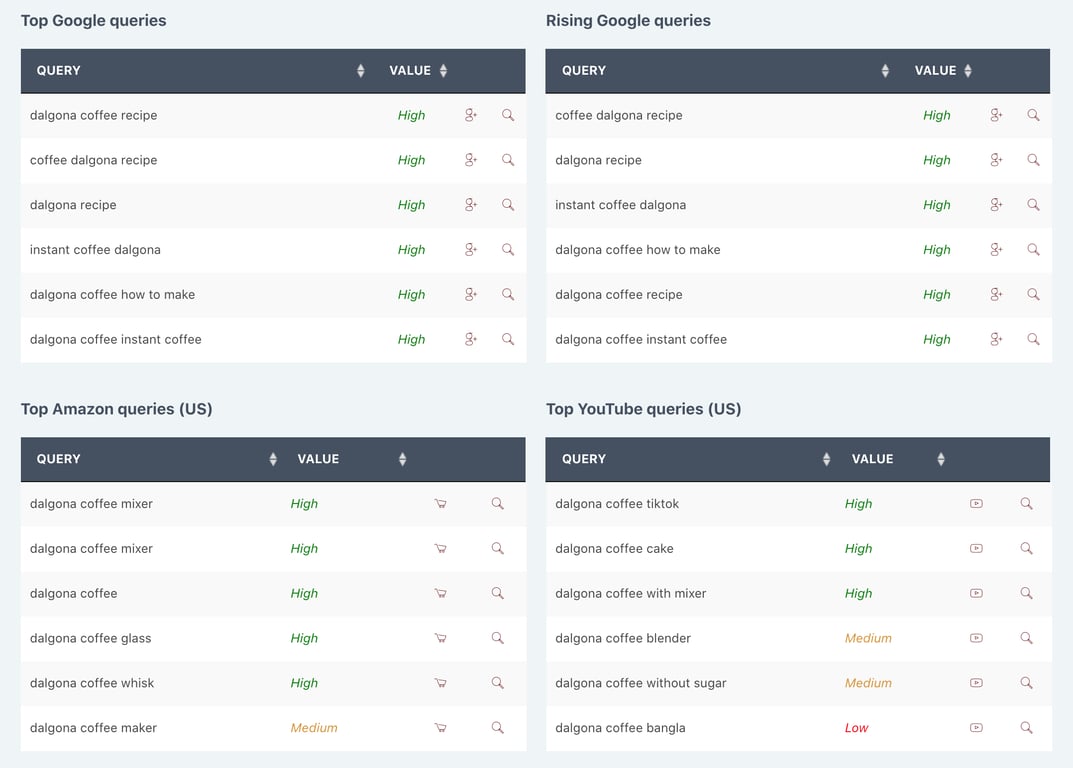Image resolution: width=1073 pixels, height=768 pixels.
Task: Click search icon for 'instant coffee dalgona' in Top Google queries
Action: (x=508, y=249)
